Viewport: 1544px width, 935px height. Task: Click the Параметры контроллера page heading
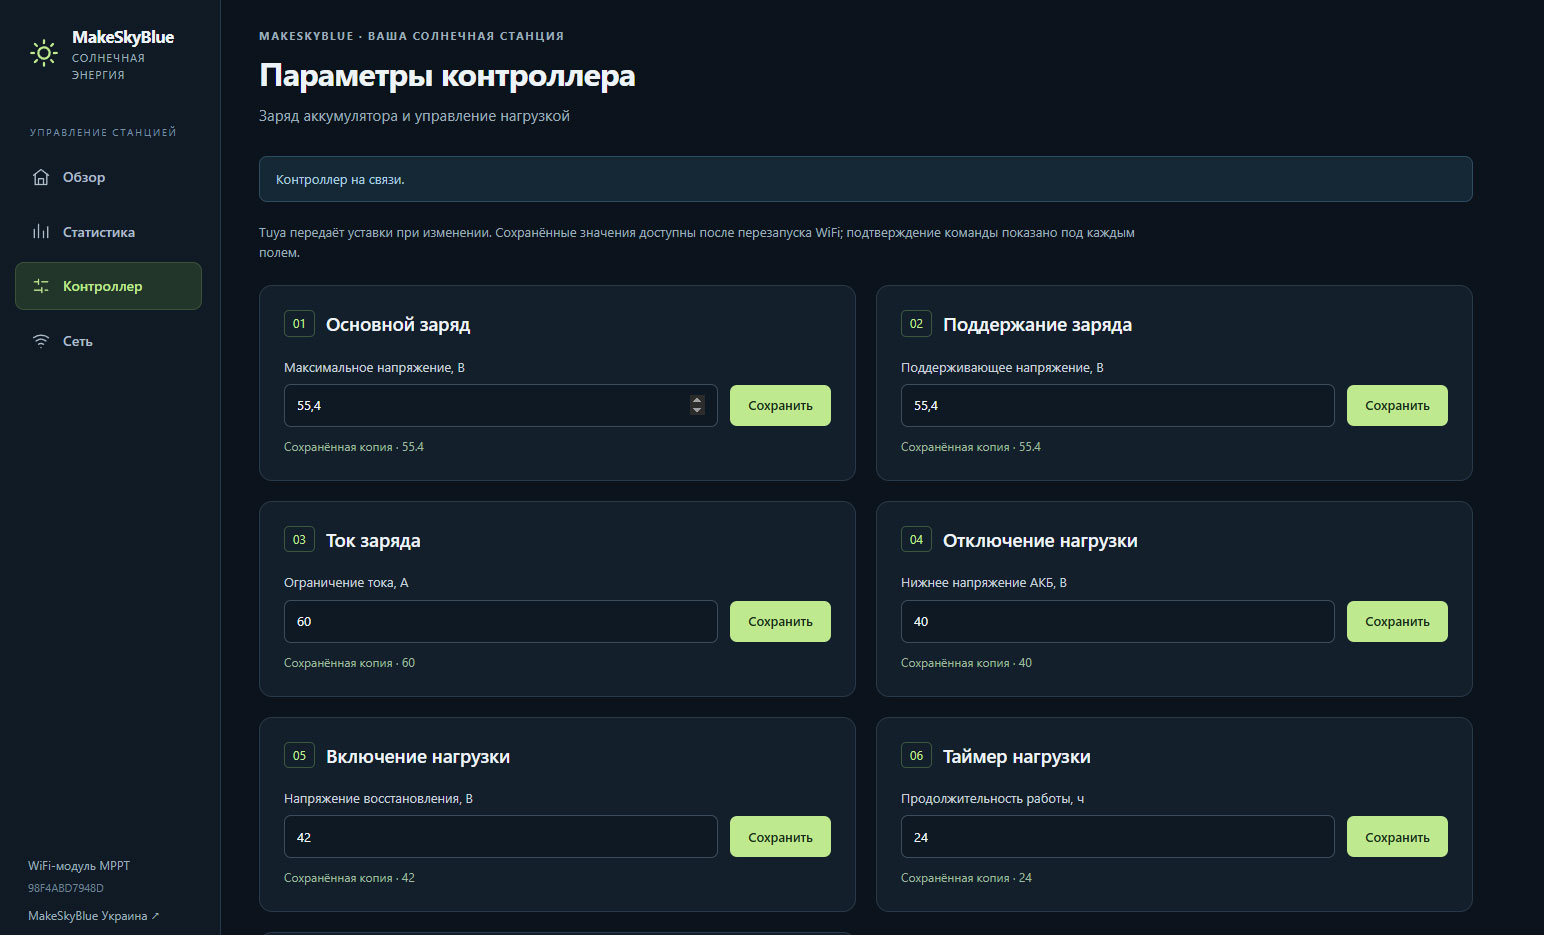[x=447, y=76]
